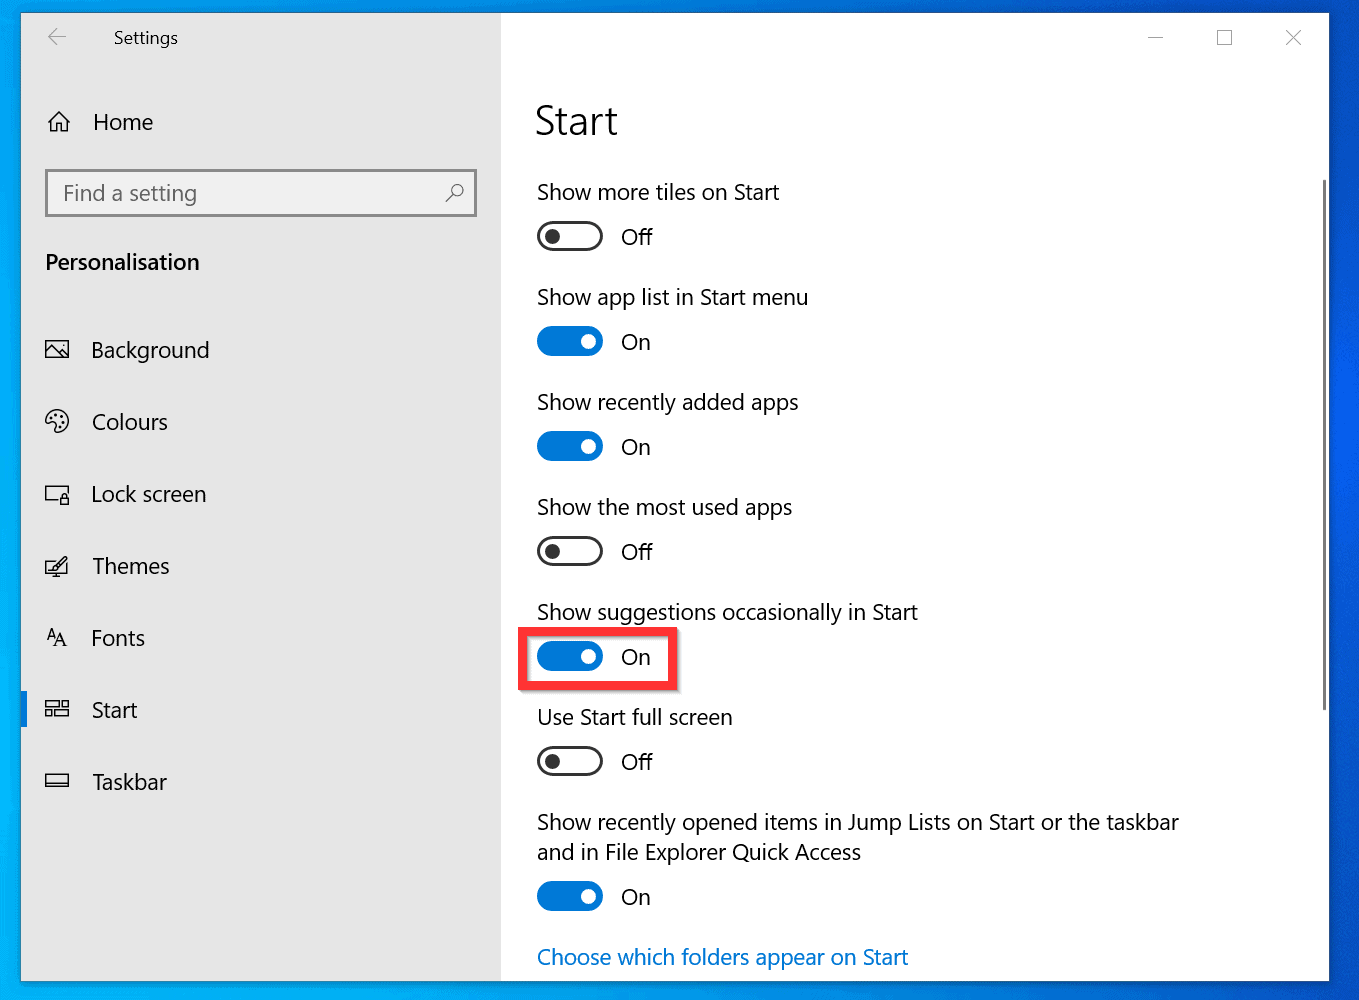1359x1000 pixels.
Task: Click the Background picture icon
Action: point(57,349)
